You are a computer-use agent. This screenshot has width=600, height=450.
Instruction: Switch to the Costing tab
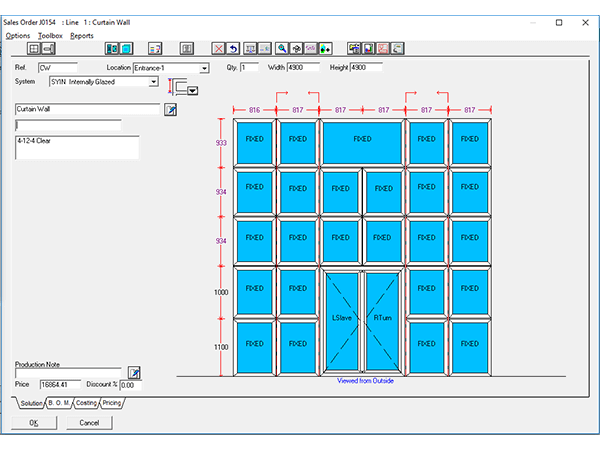pyautogui.click(x=86, y=402)
